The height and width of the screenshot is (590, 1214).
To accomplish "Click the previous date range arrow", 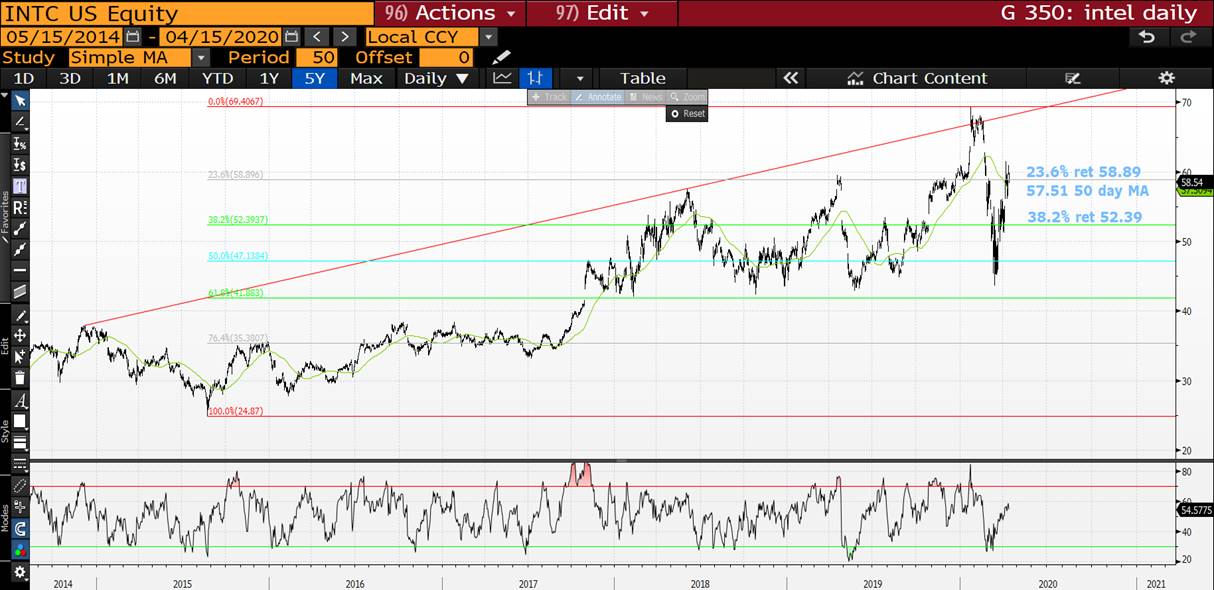I will click(x=317, y=36).
